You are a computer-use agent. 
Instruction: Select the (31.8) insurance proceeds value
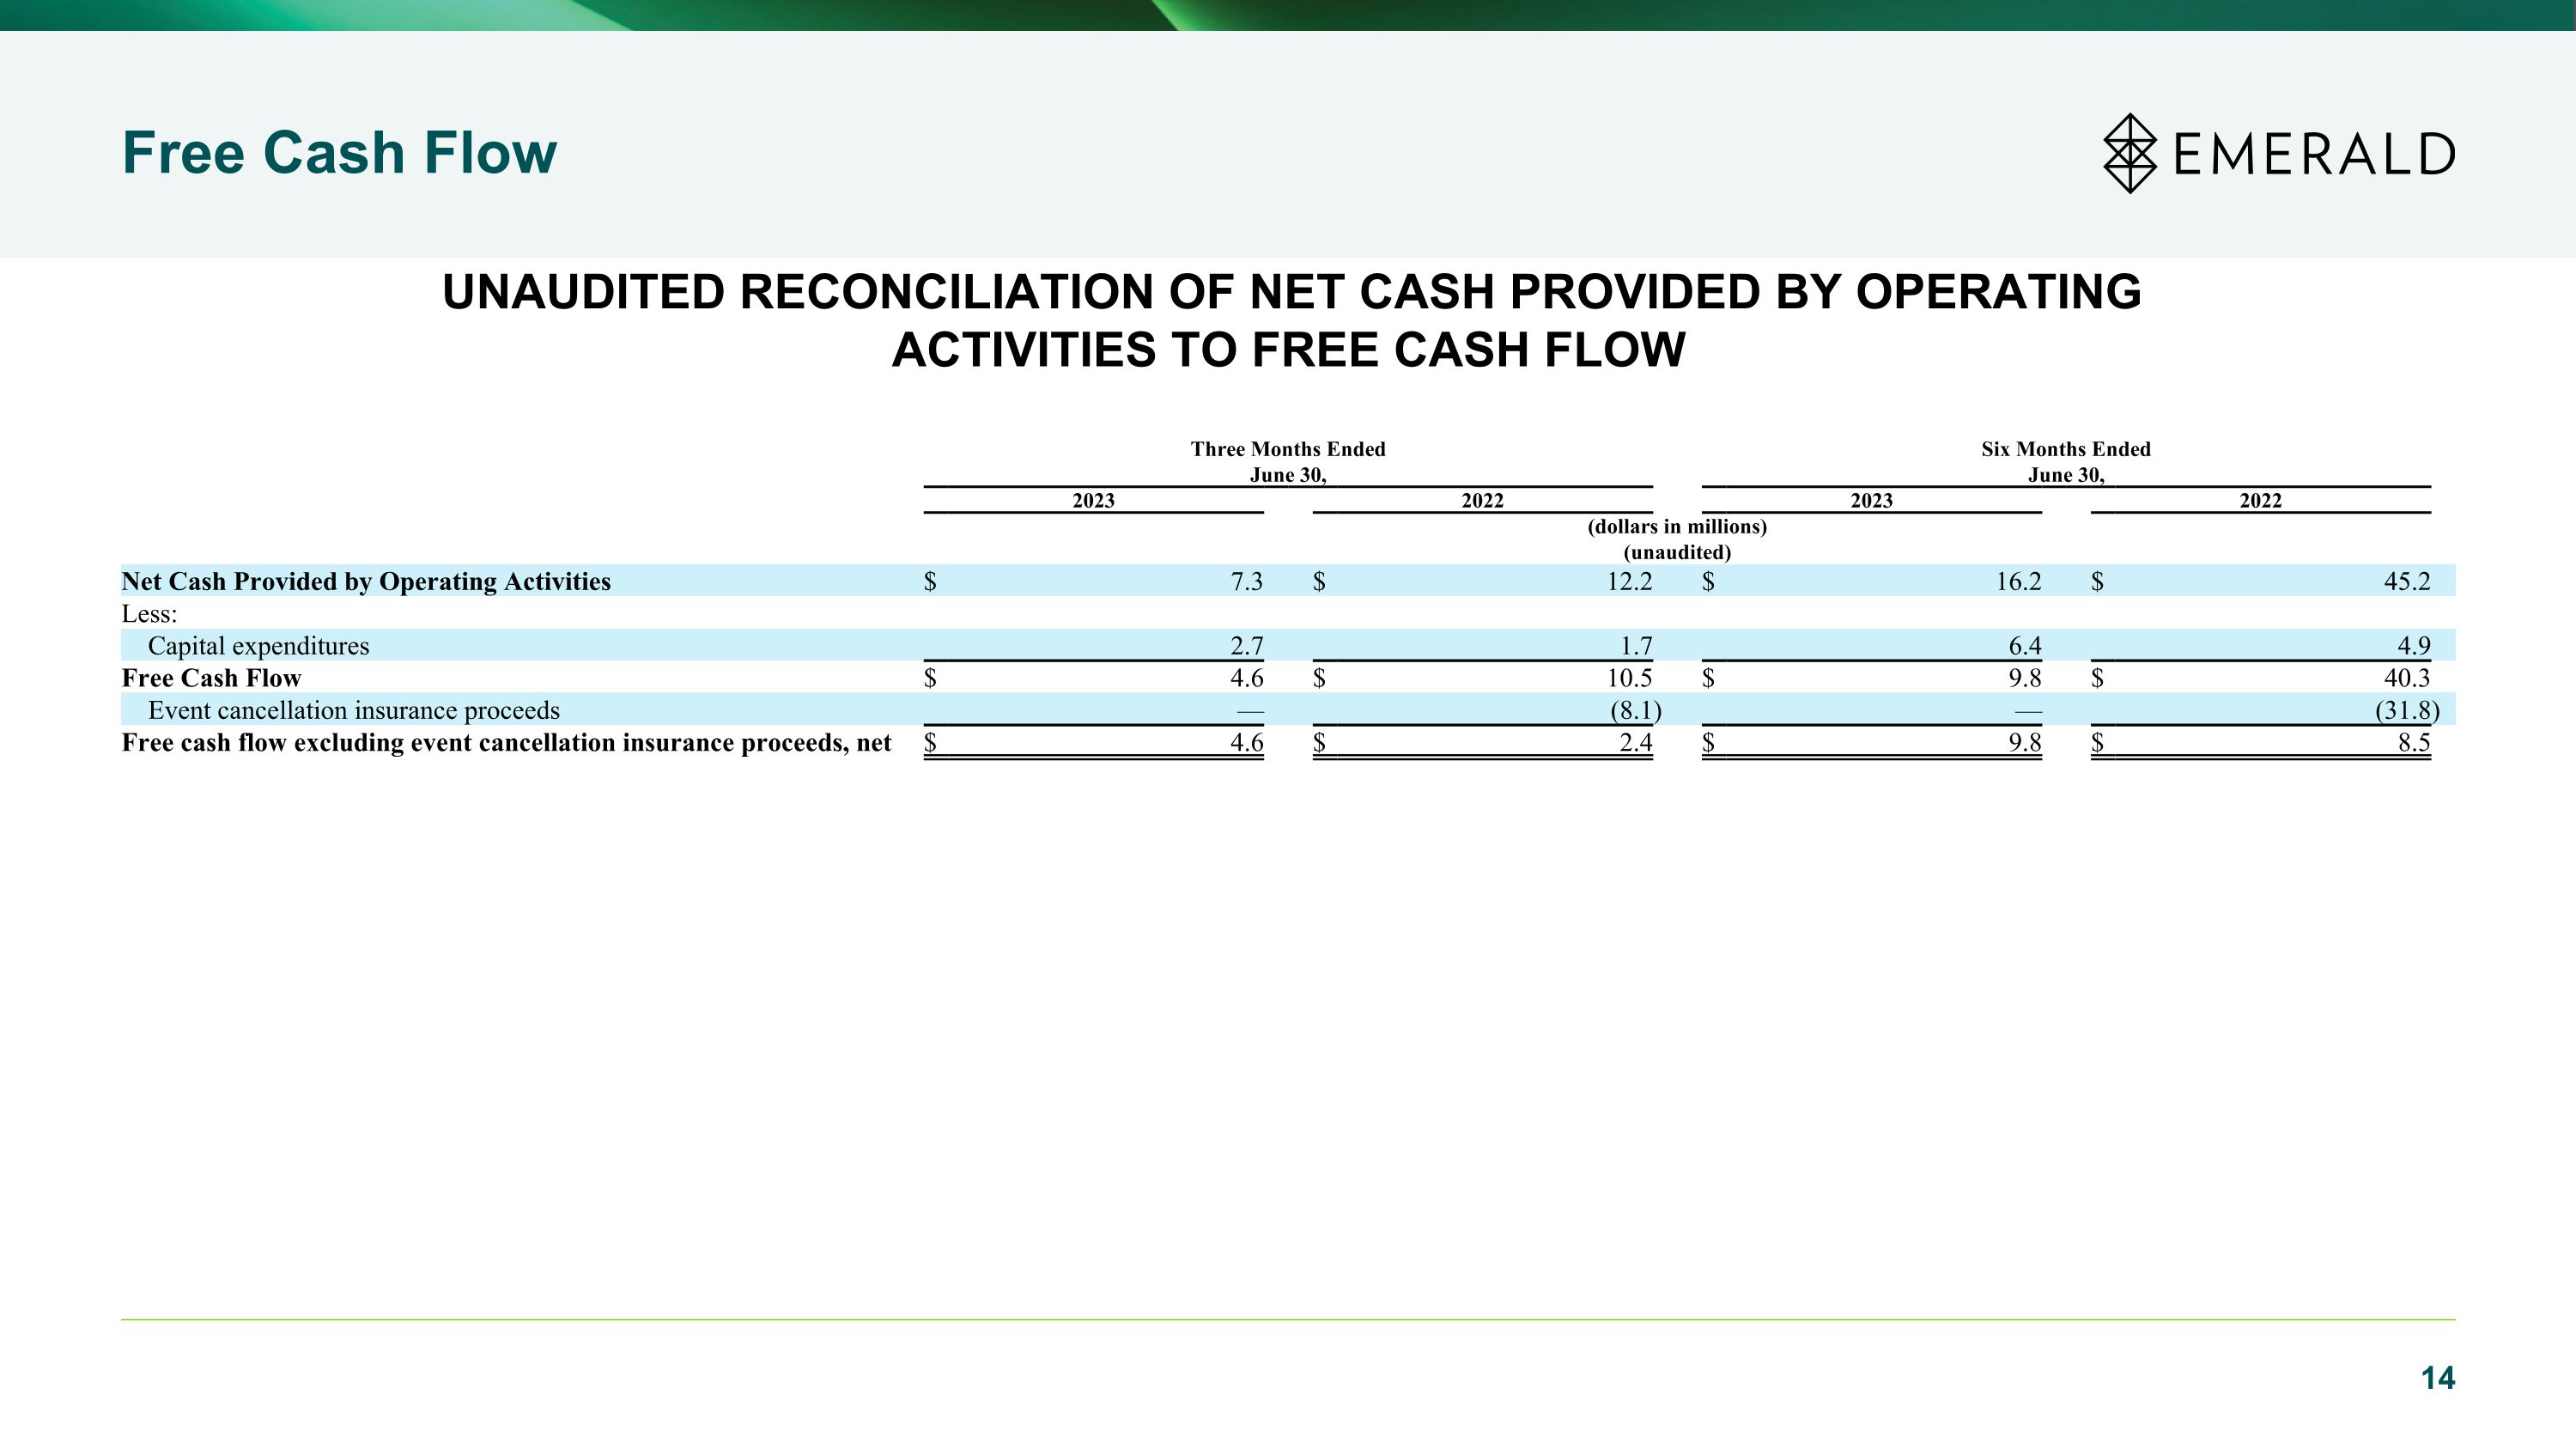pos(2407,710)
